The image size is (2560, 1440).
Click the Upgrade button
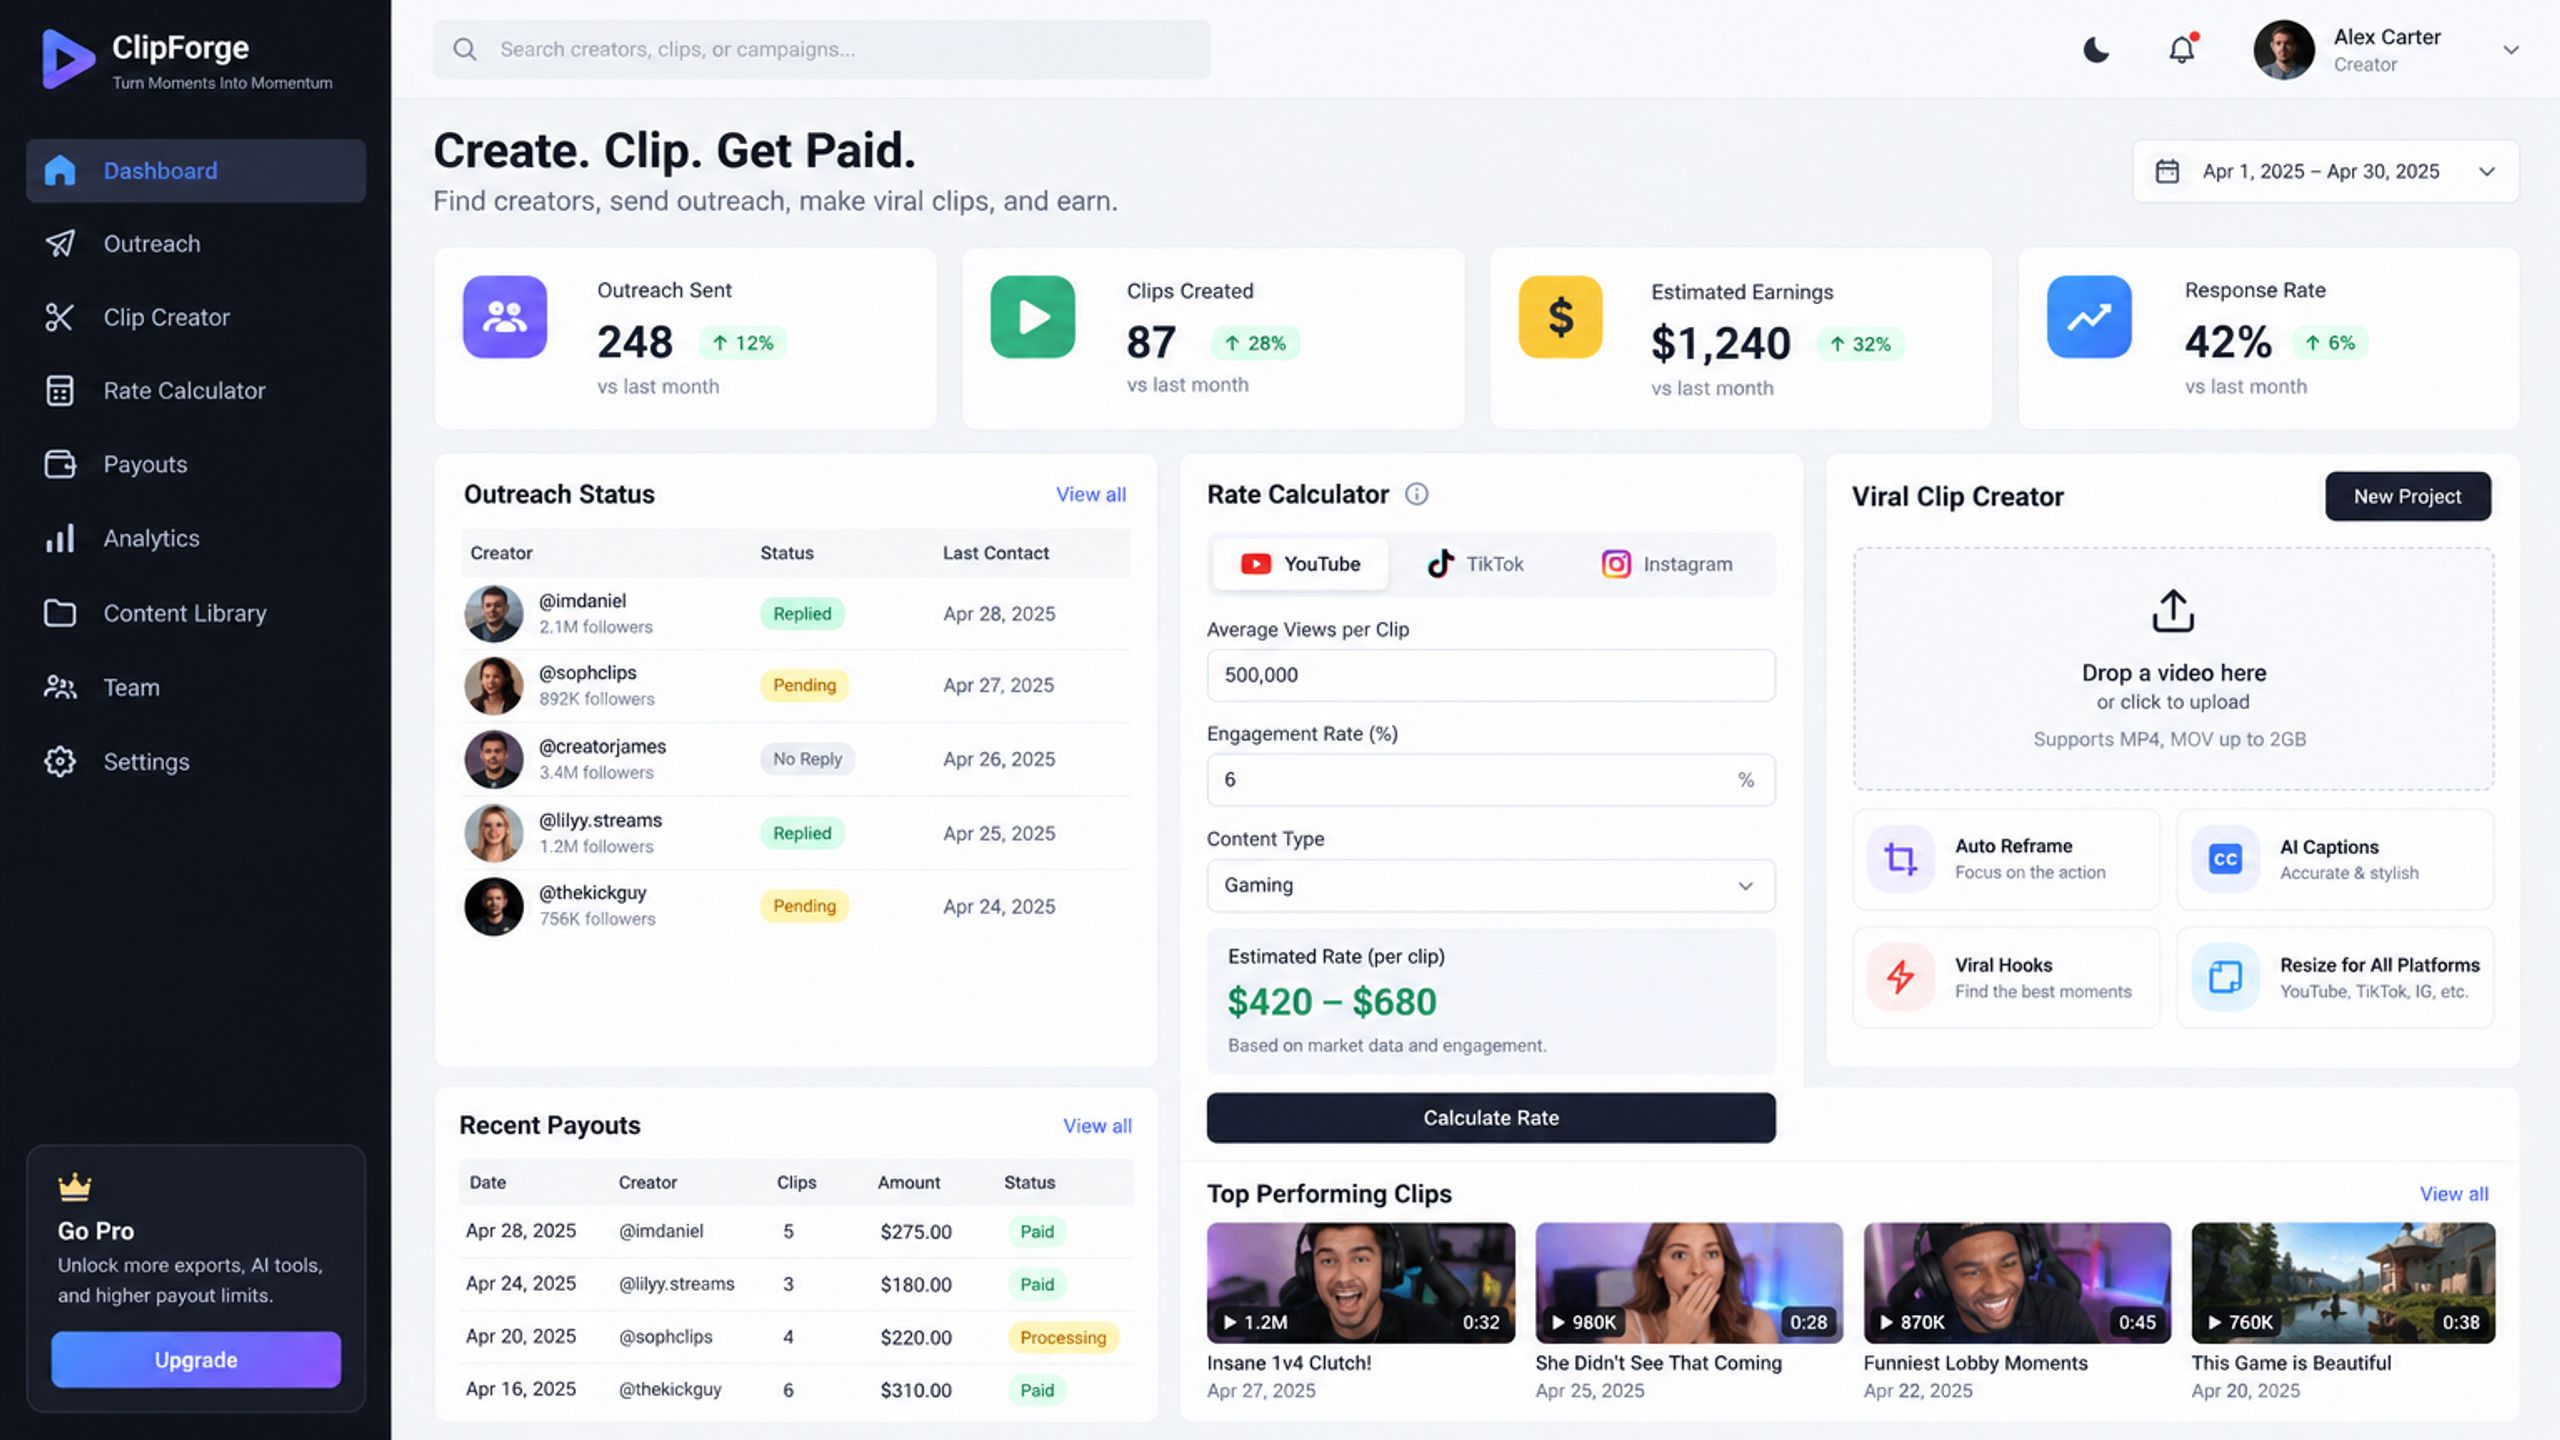coord(196,1360)
